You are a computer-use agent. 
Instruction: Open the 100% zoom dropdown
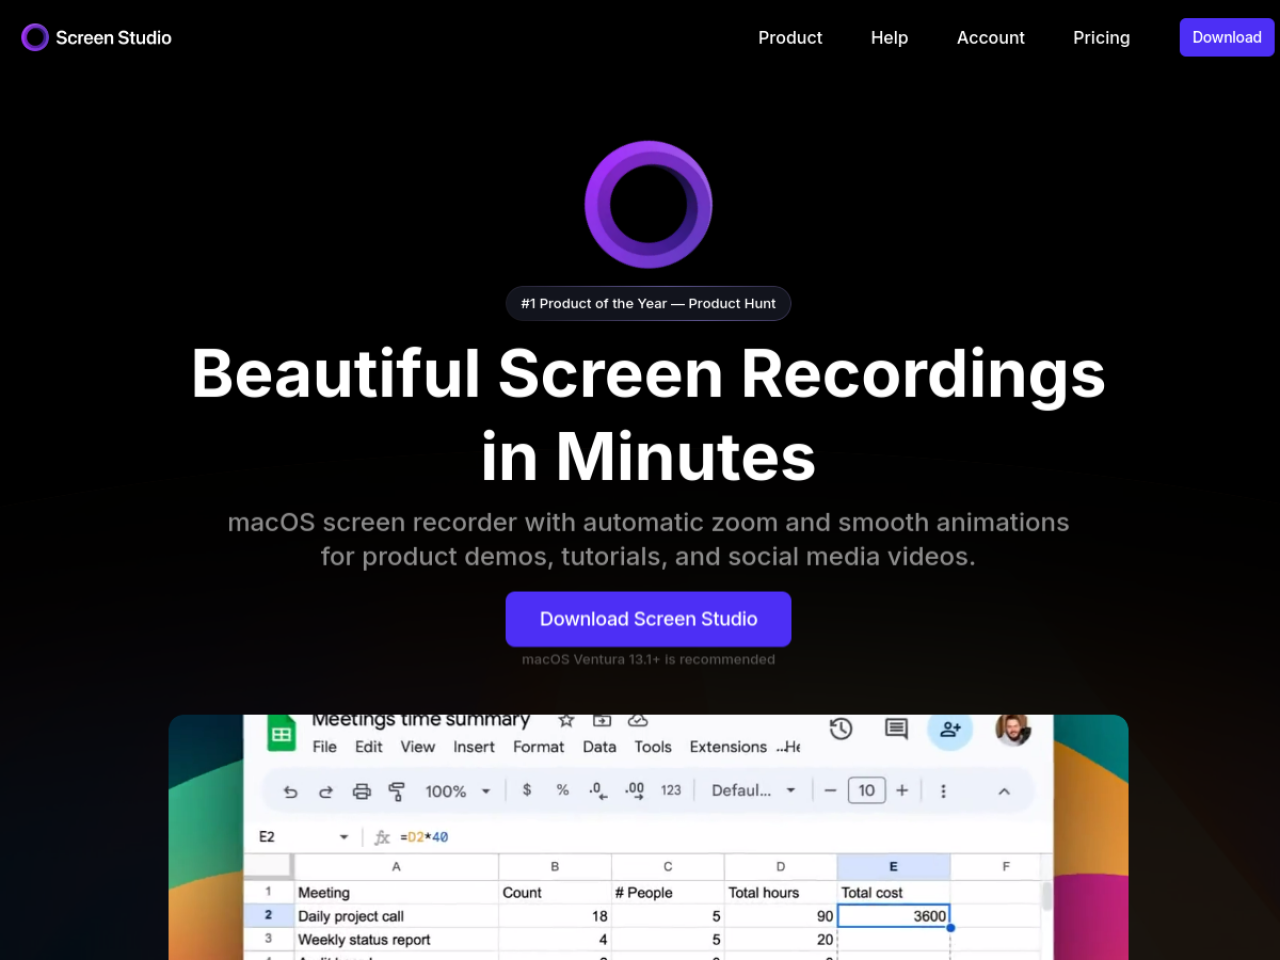click(458, 791)
